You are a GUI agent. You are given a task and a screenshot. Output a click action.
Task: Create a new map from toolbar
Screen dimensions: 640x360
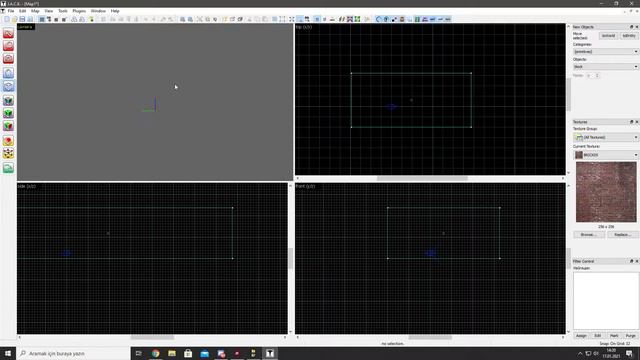click(x=7, y=19)
